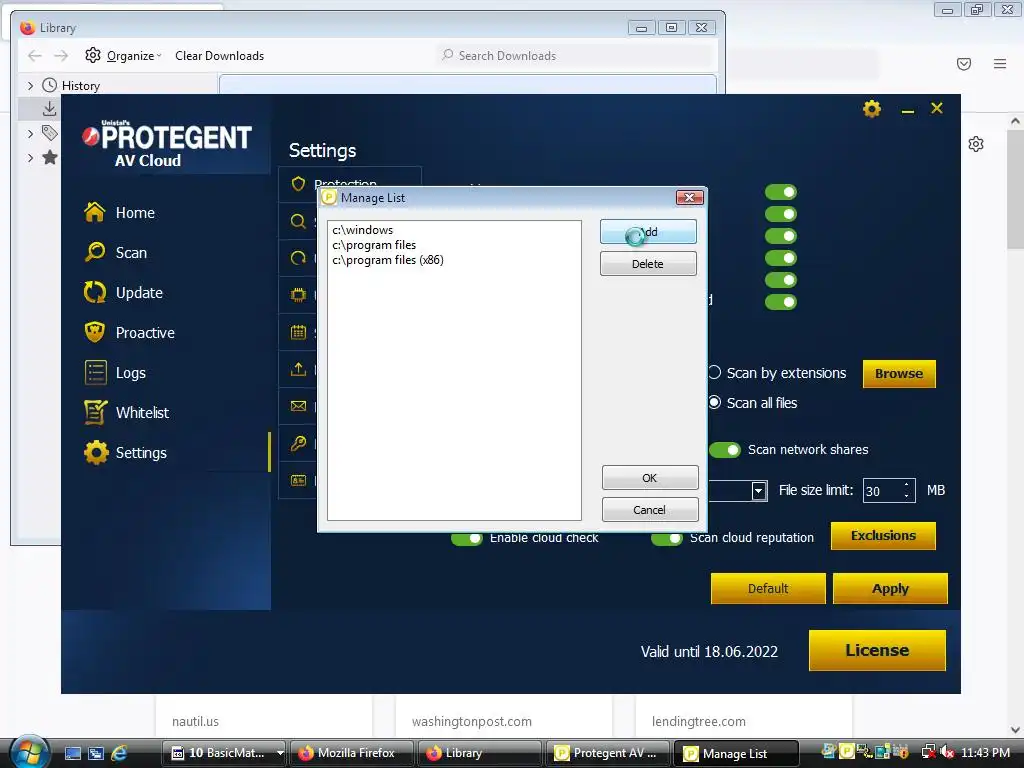Click the Windows Start orb

(x=28, y=752)
